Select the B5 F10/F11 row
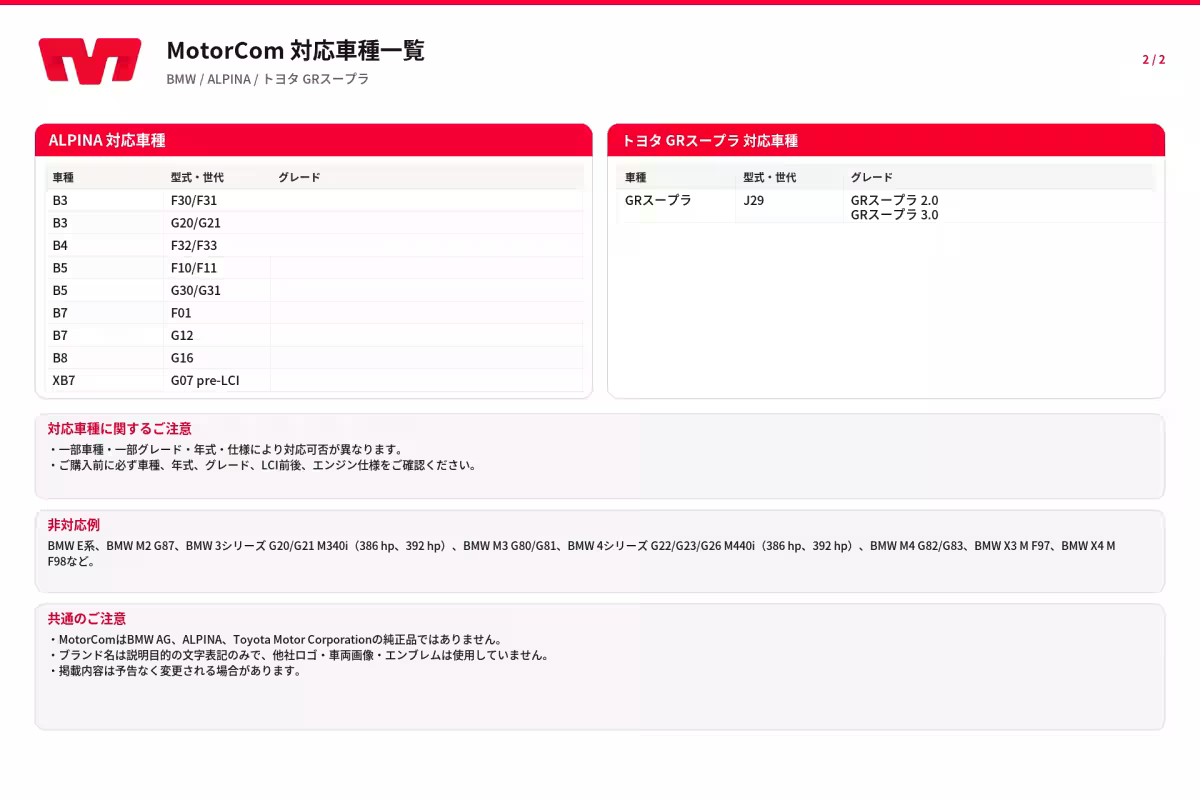 (314, 268)
